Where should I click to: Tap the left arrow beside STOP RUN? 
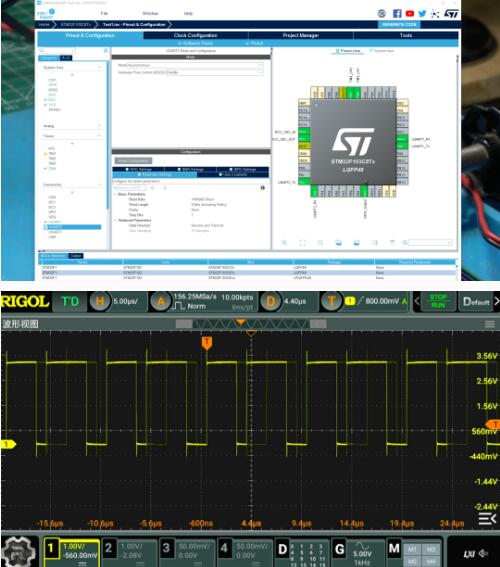[416, 301]
